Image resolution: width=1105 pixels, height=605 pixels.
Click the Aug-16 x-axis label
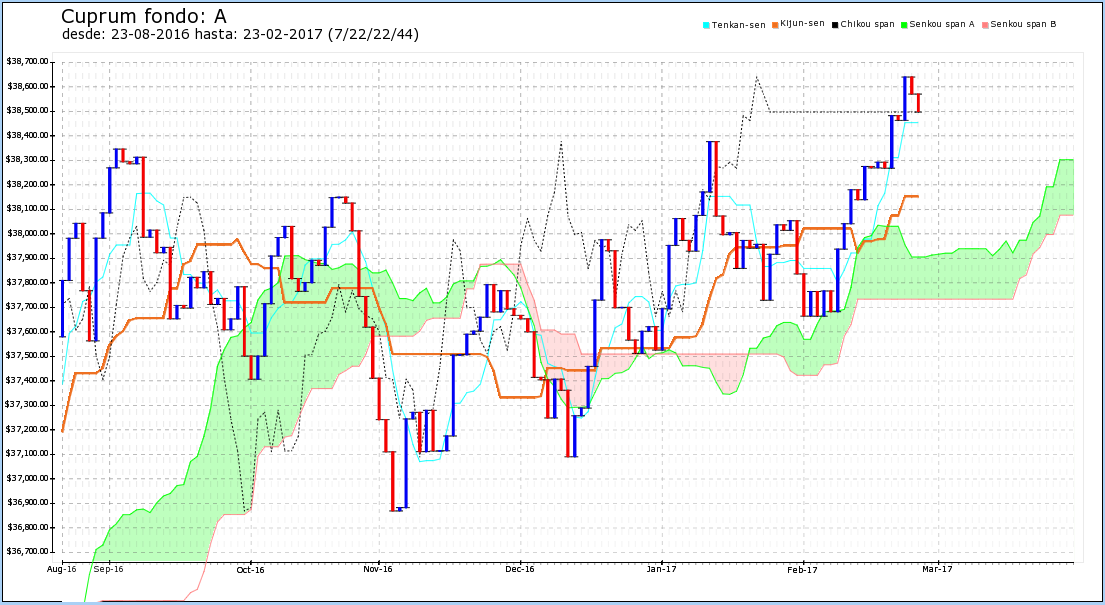point(62,569)
